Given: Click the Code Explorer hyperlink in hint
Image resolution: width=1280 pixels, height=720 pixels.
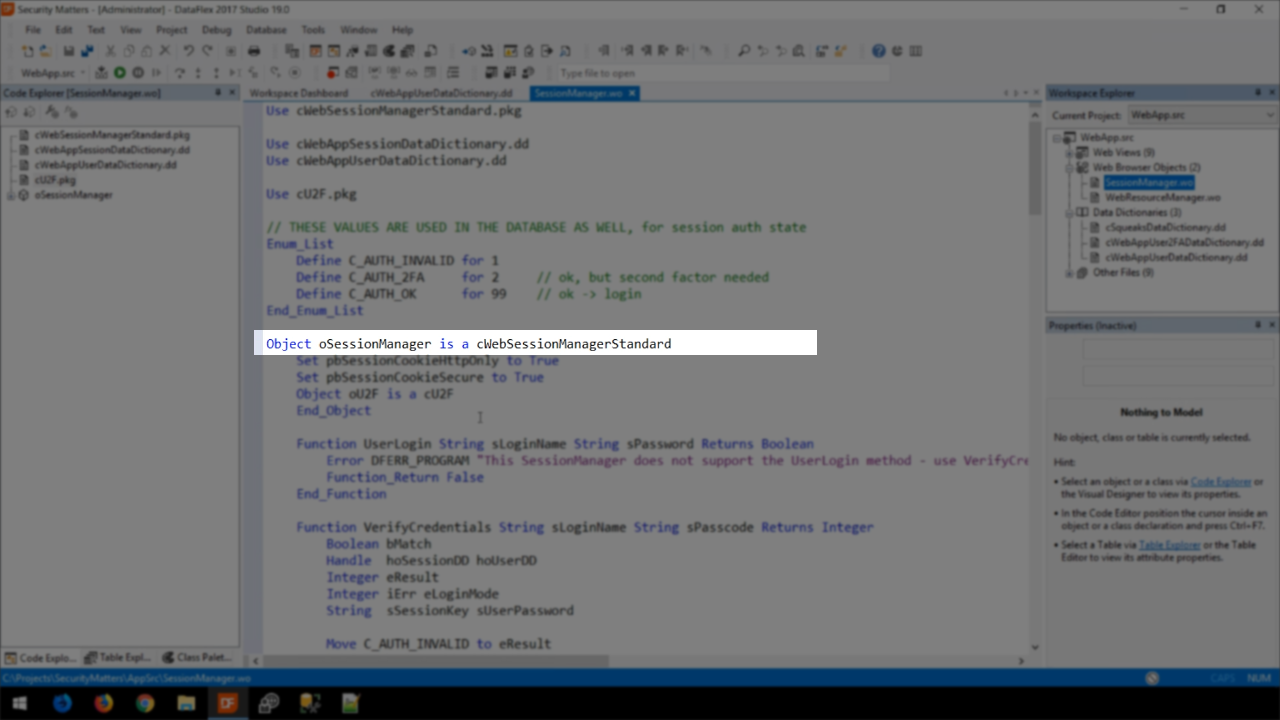Looking at the screenshot, I should pyautogui.click(x=1220, y=482).
